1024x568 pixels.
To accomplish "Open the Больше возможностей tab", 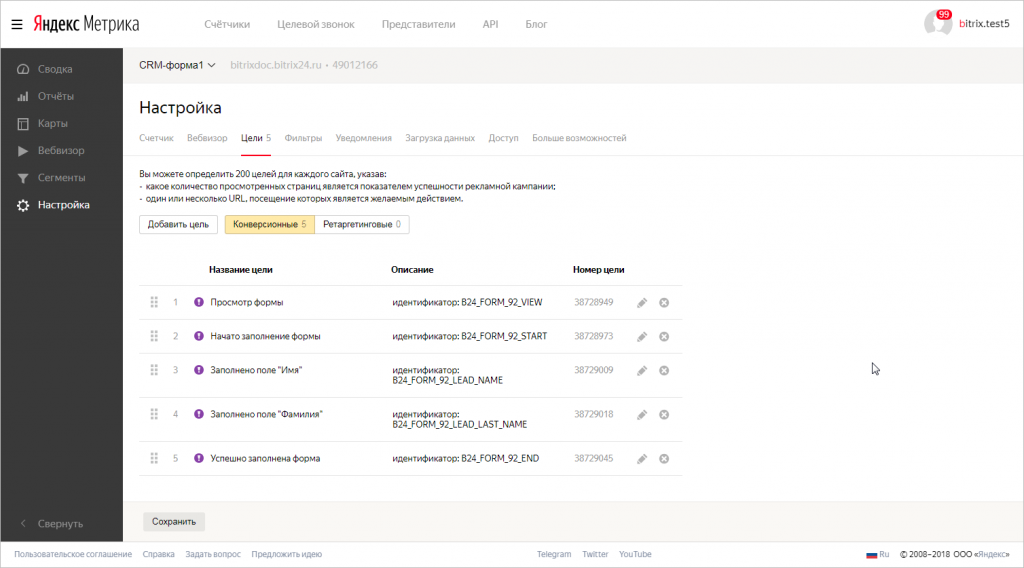I will tap(579, 138).
